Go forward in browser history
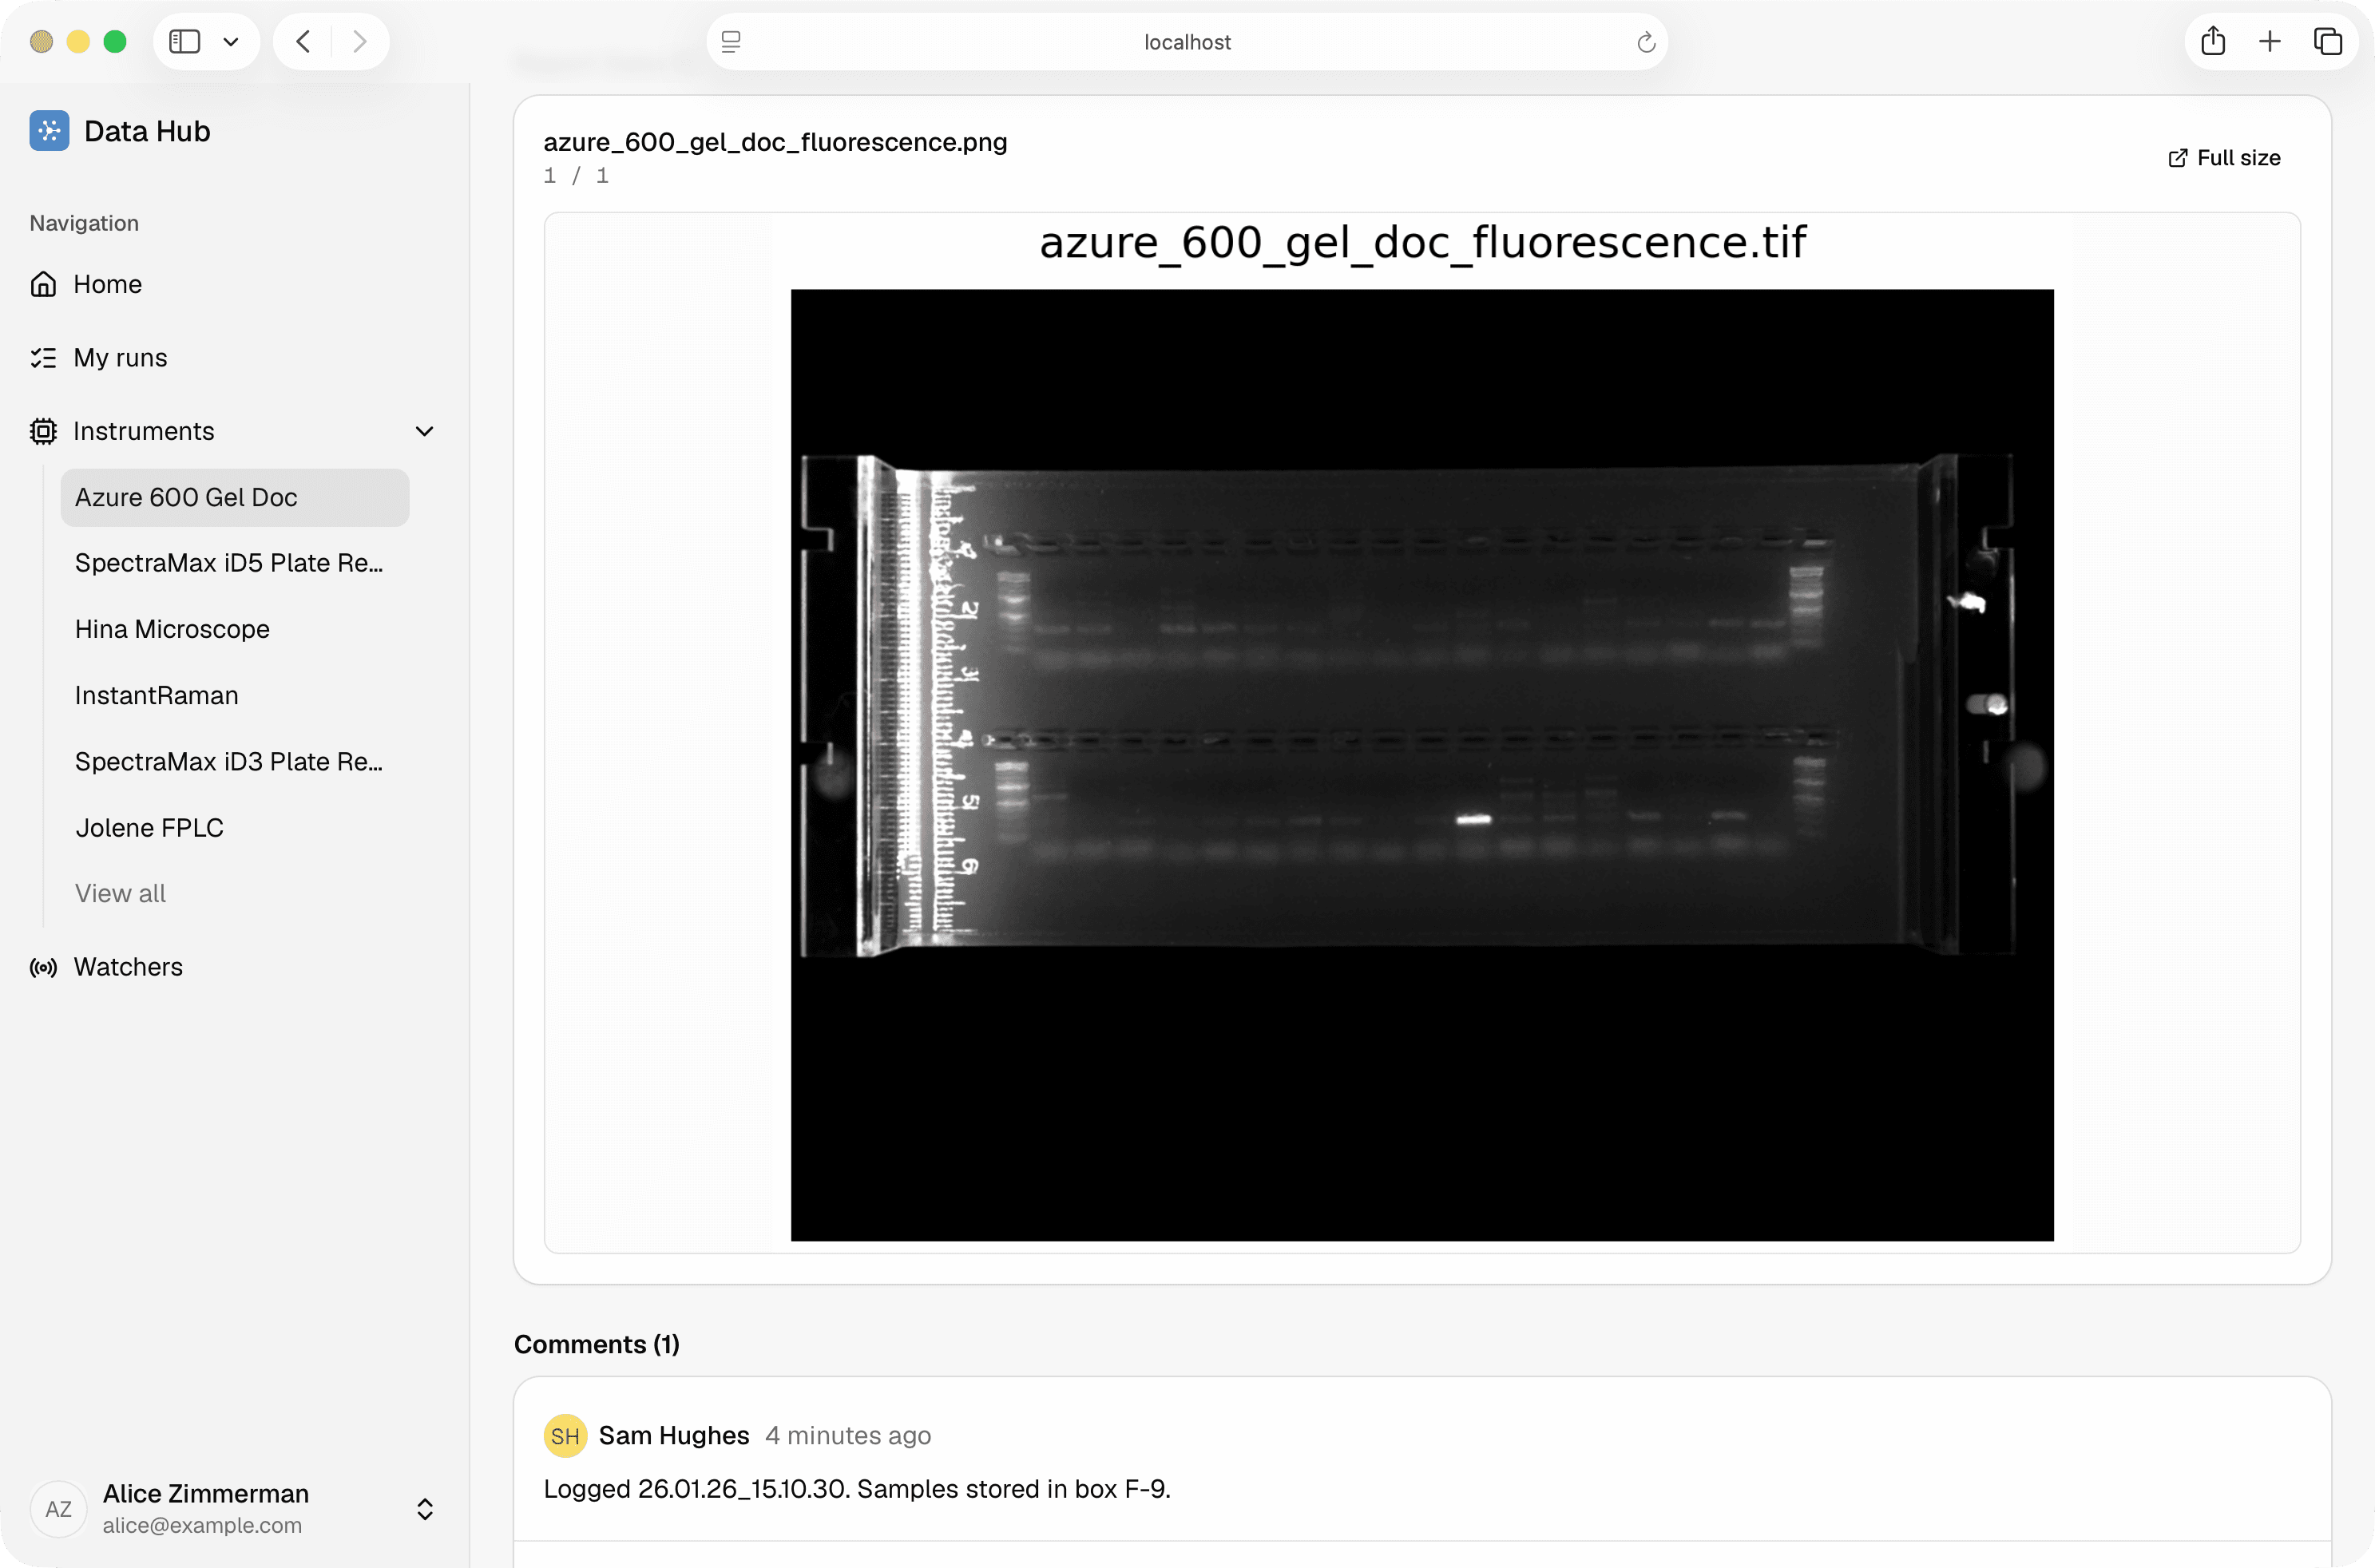 click(x=360, y=41)
